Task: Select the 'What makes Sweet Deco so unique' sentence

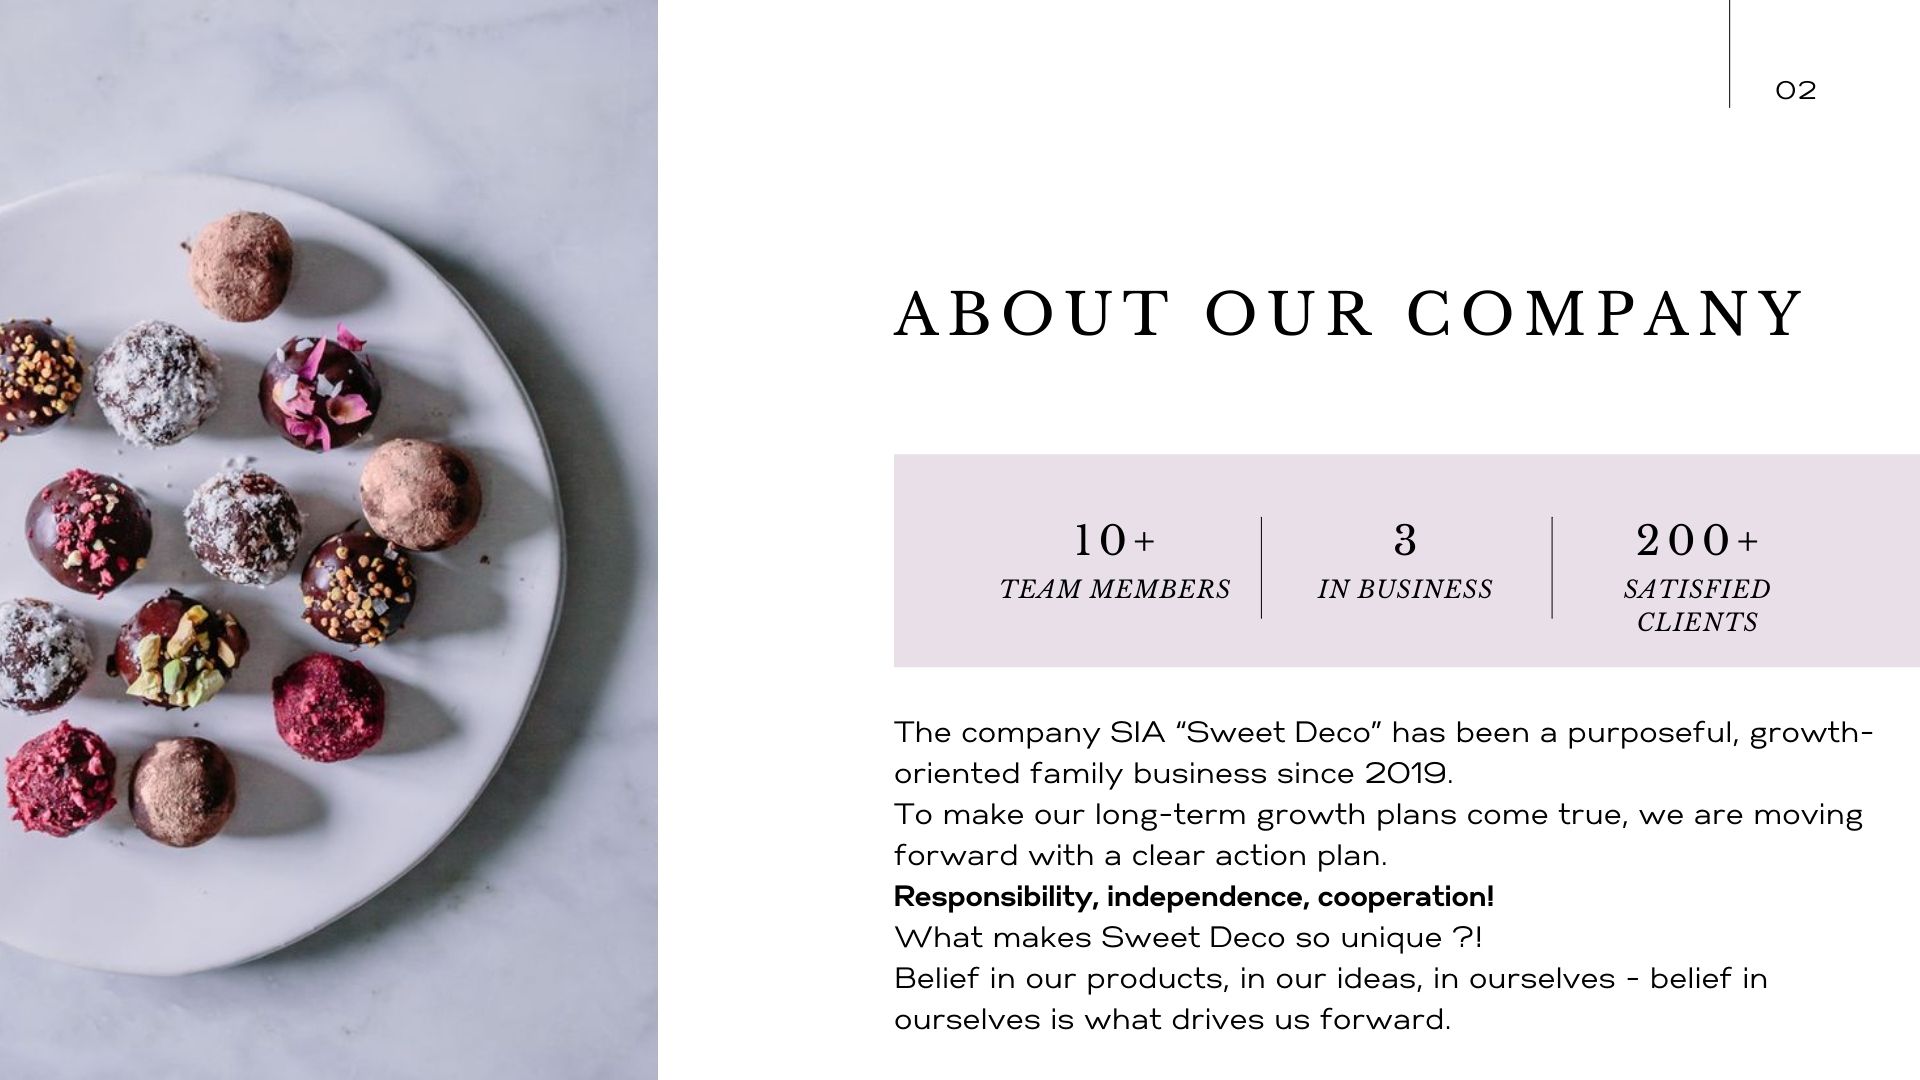Action: [1188, 938]
